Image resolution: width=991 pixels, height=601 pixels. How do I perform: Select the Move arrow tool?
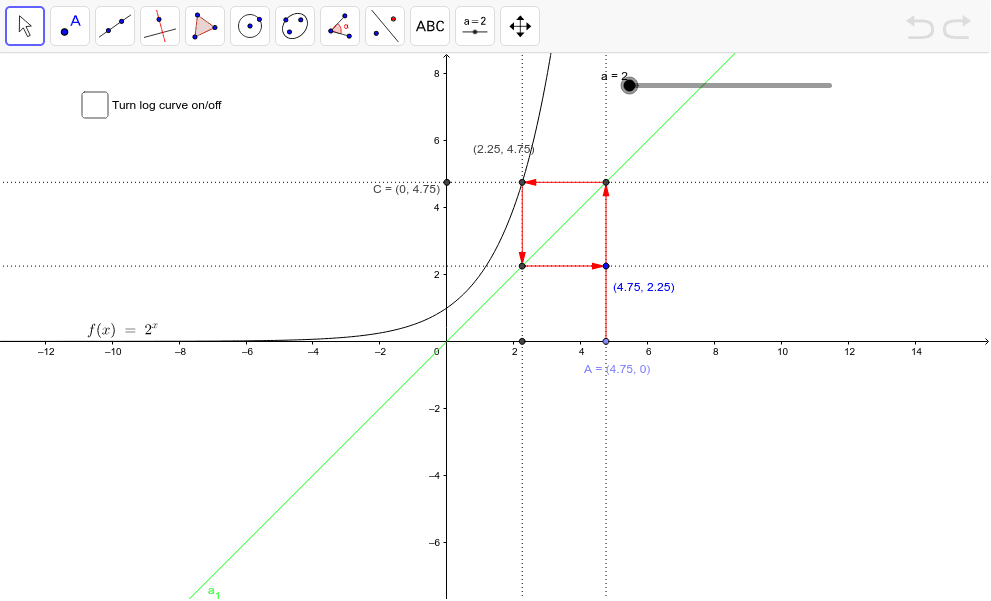(25, 26)
